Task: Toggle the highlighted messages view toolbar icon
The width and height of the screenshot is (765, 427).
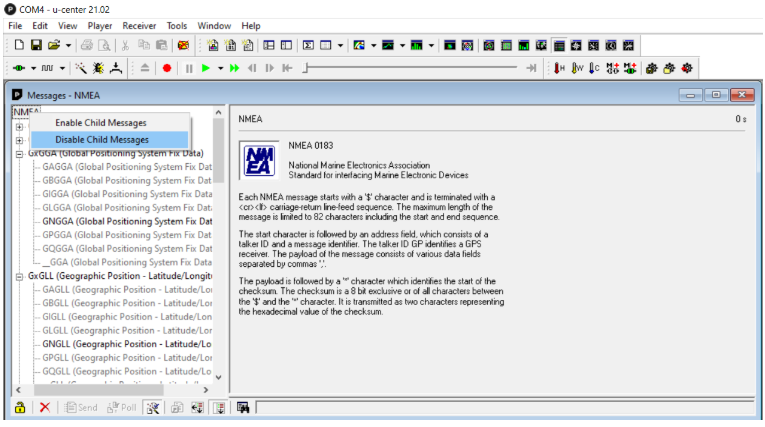Action: tap(559, 45)
